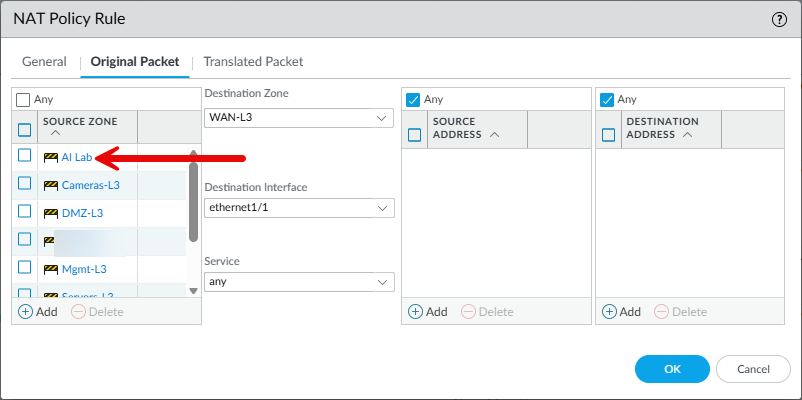Confirm the rule with OK

pyautogui.click(x=672, y=369)
